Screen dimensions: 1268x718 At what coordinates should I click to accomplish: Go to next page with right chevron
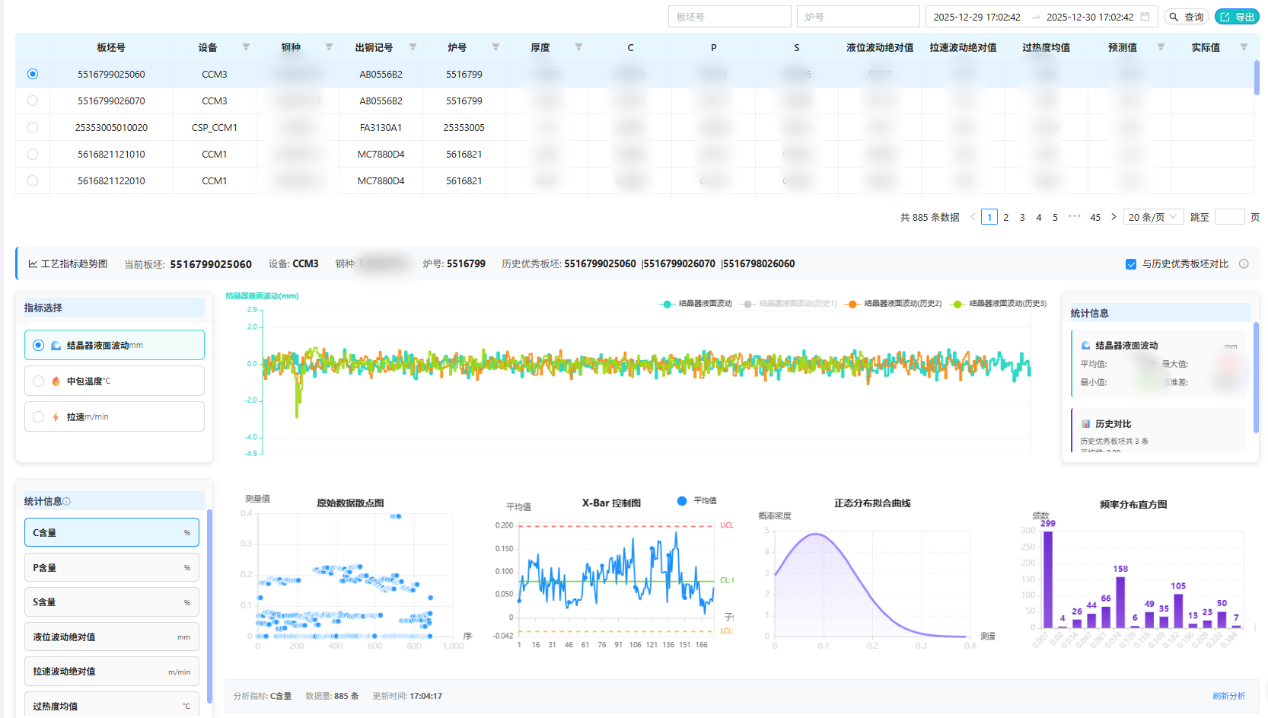pyautogui.click(x=1113, y=217)
